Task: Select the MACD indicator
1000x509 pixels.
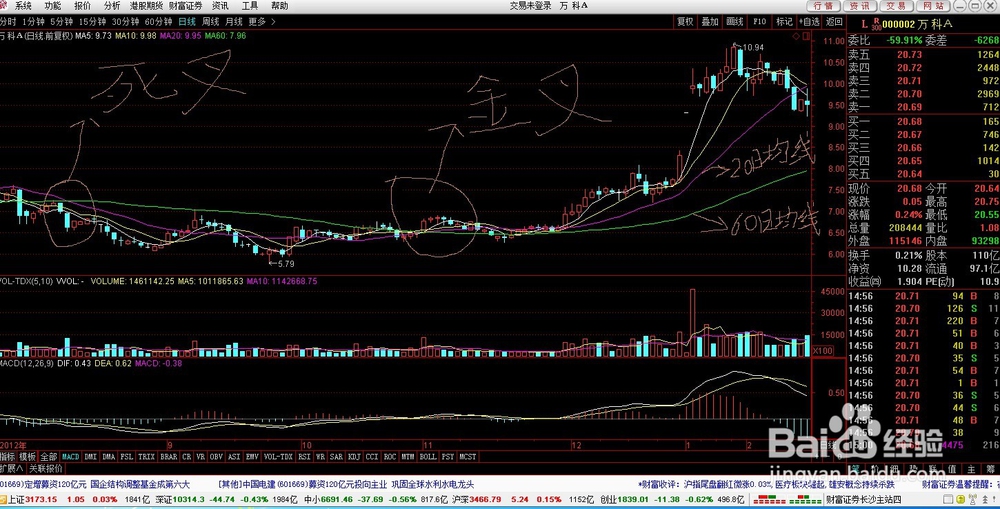Action: pos(70,457)
